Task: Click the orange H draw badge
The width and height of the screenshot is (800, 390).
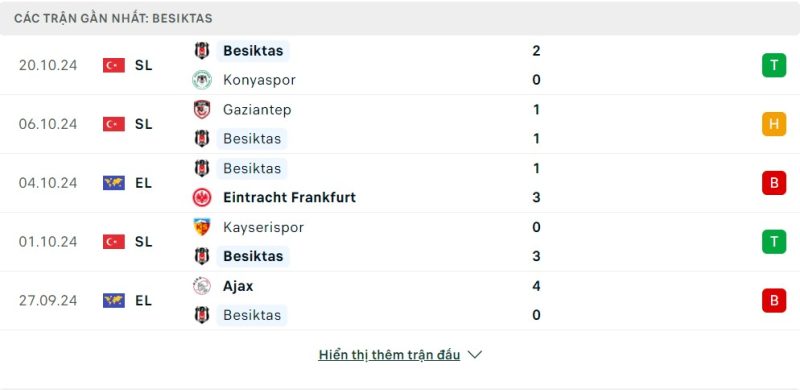Action: (774, 124)
